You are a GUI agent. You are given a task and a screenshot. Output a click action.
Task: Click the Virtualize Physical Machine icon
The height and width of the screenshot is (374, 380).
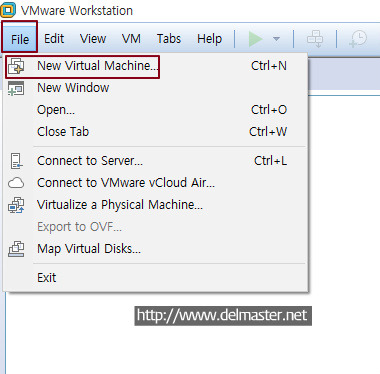(x=16, y=205)
